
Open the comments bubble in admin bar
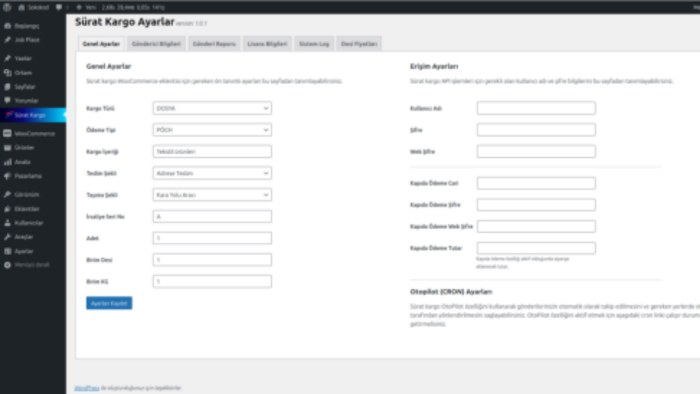(x=59, y=7)
